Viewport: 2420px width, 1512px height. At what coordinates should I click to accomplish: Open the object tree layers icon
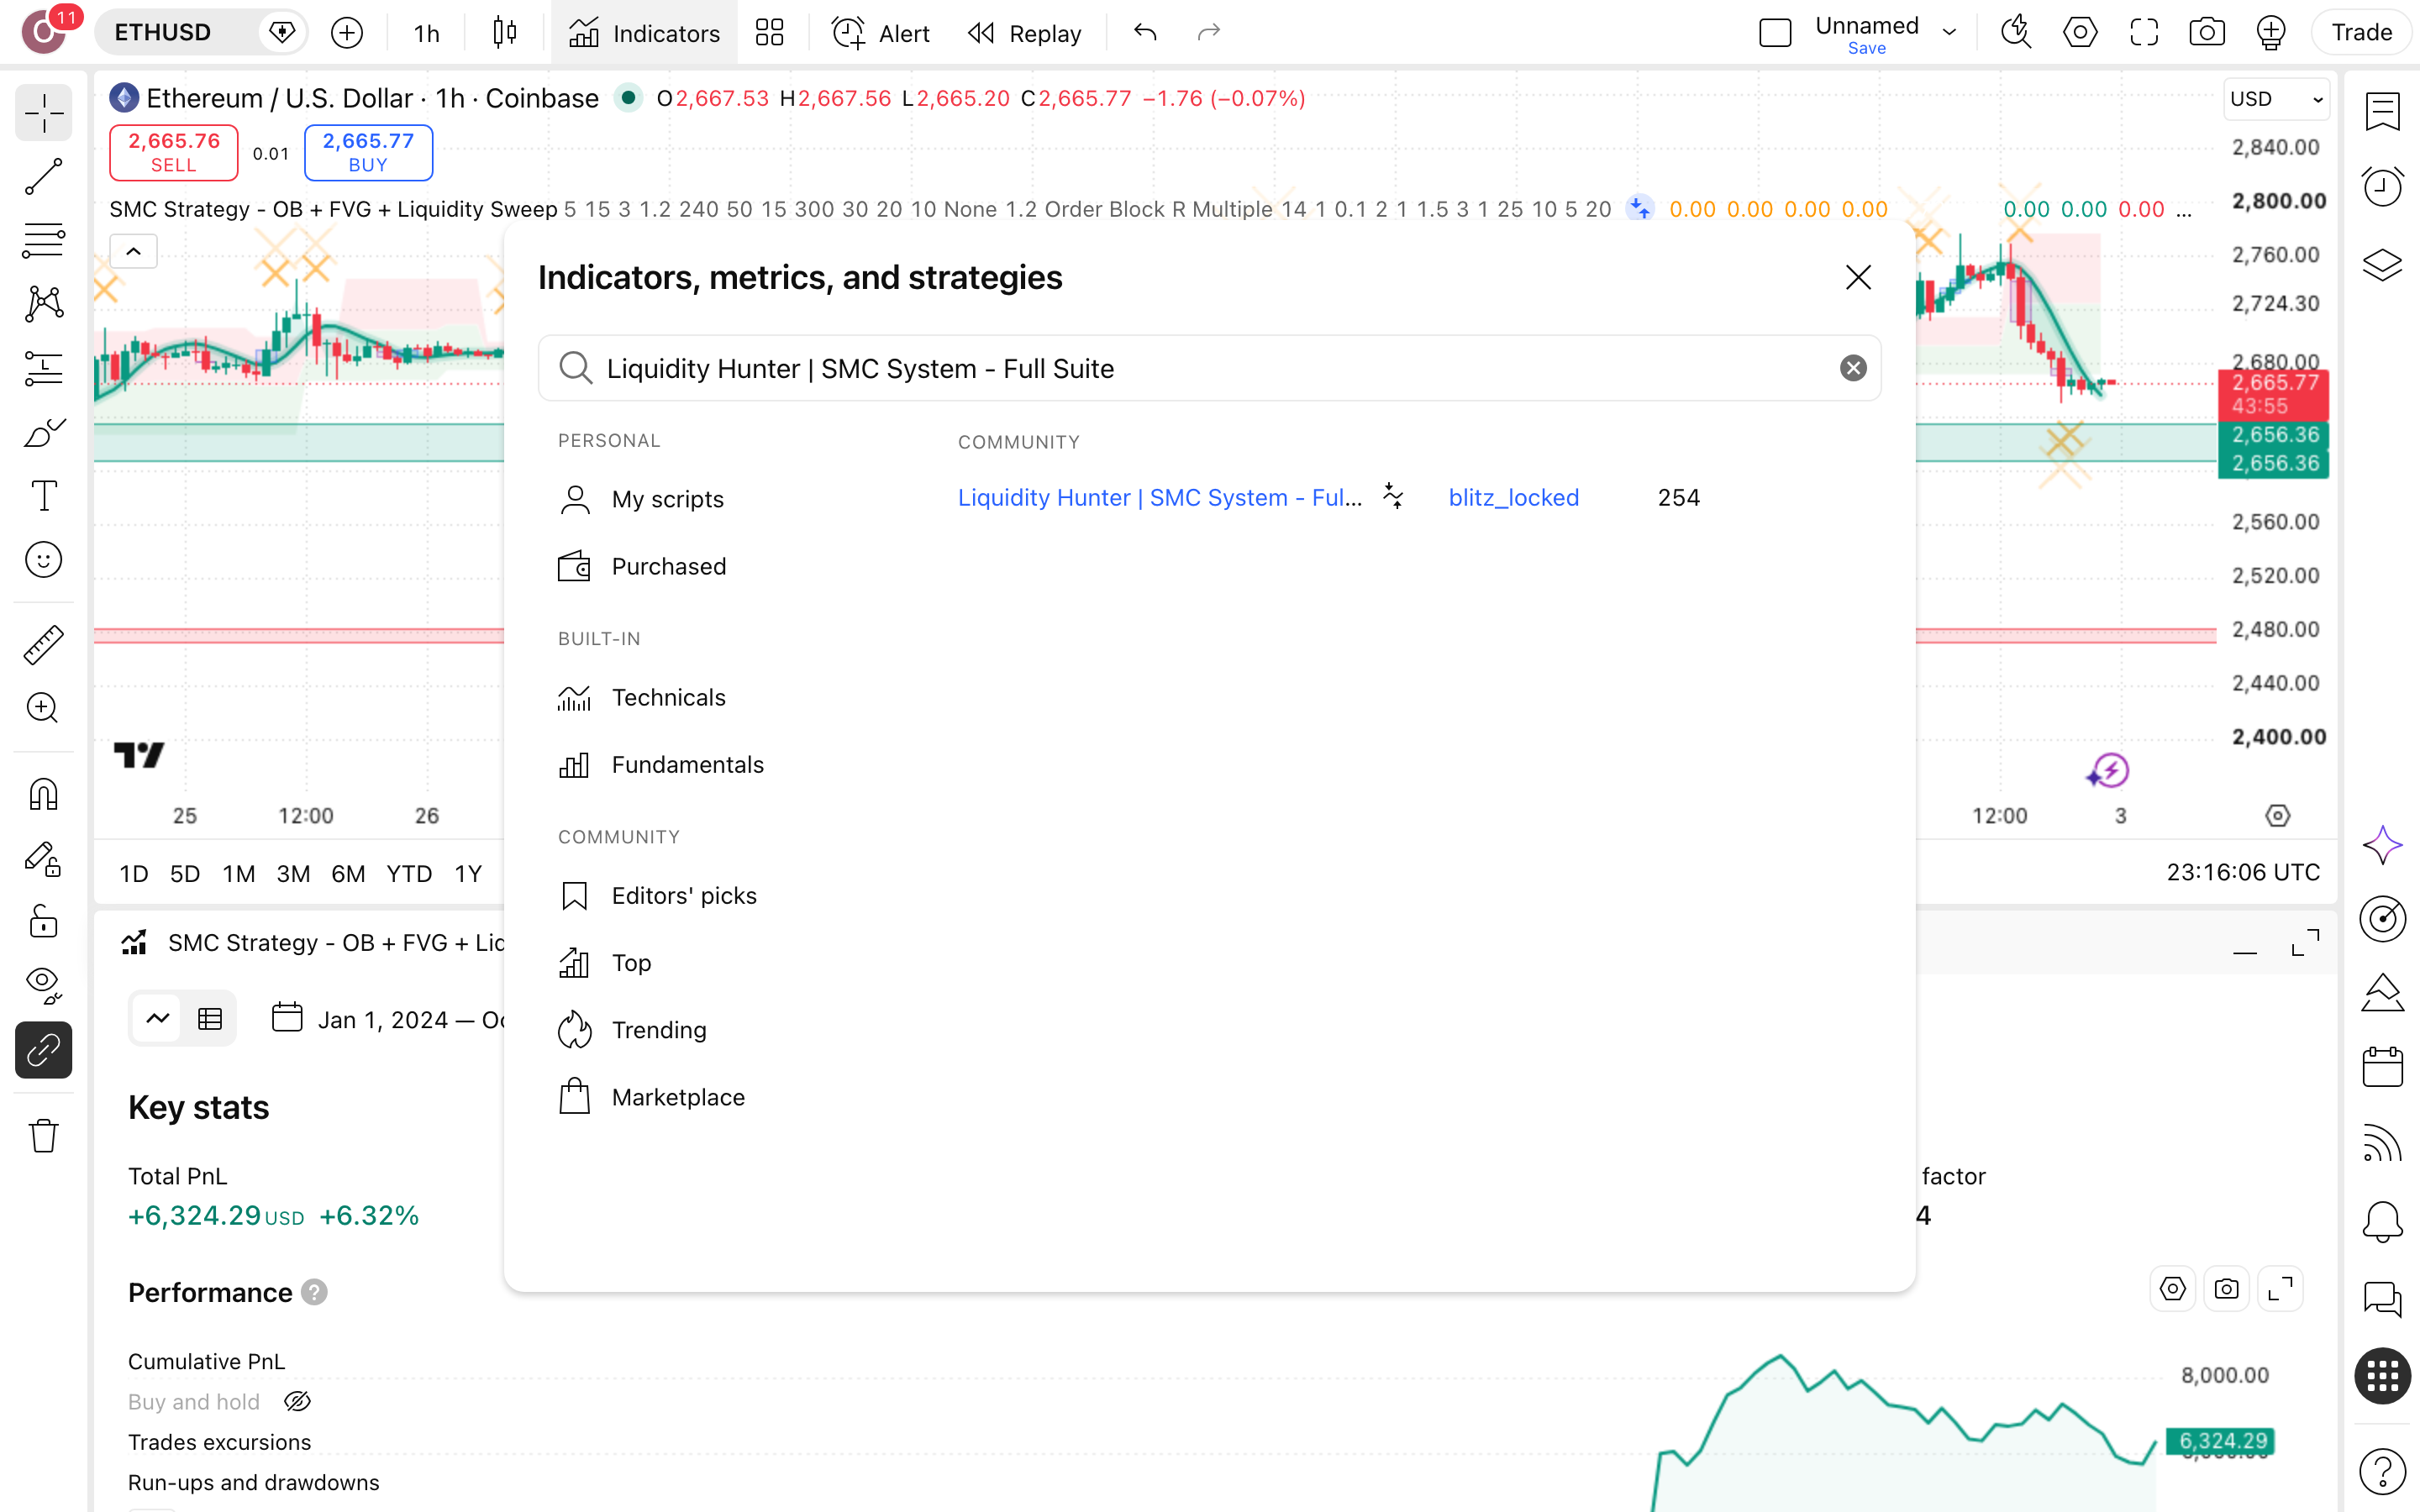click(2382, 265)
